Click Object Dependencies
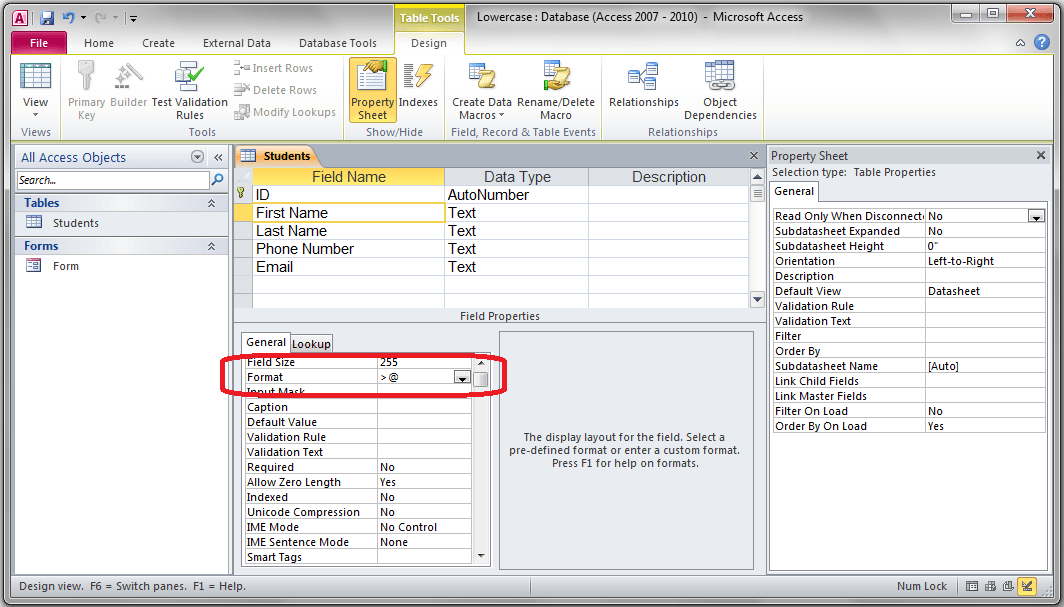The height and width of the screenshot is (607, 1064). click(720, 91)
